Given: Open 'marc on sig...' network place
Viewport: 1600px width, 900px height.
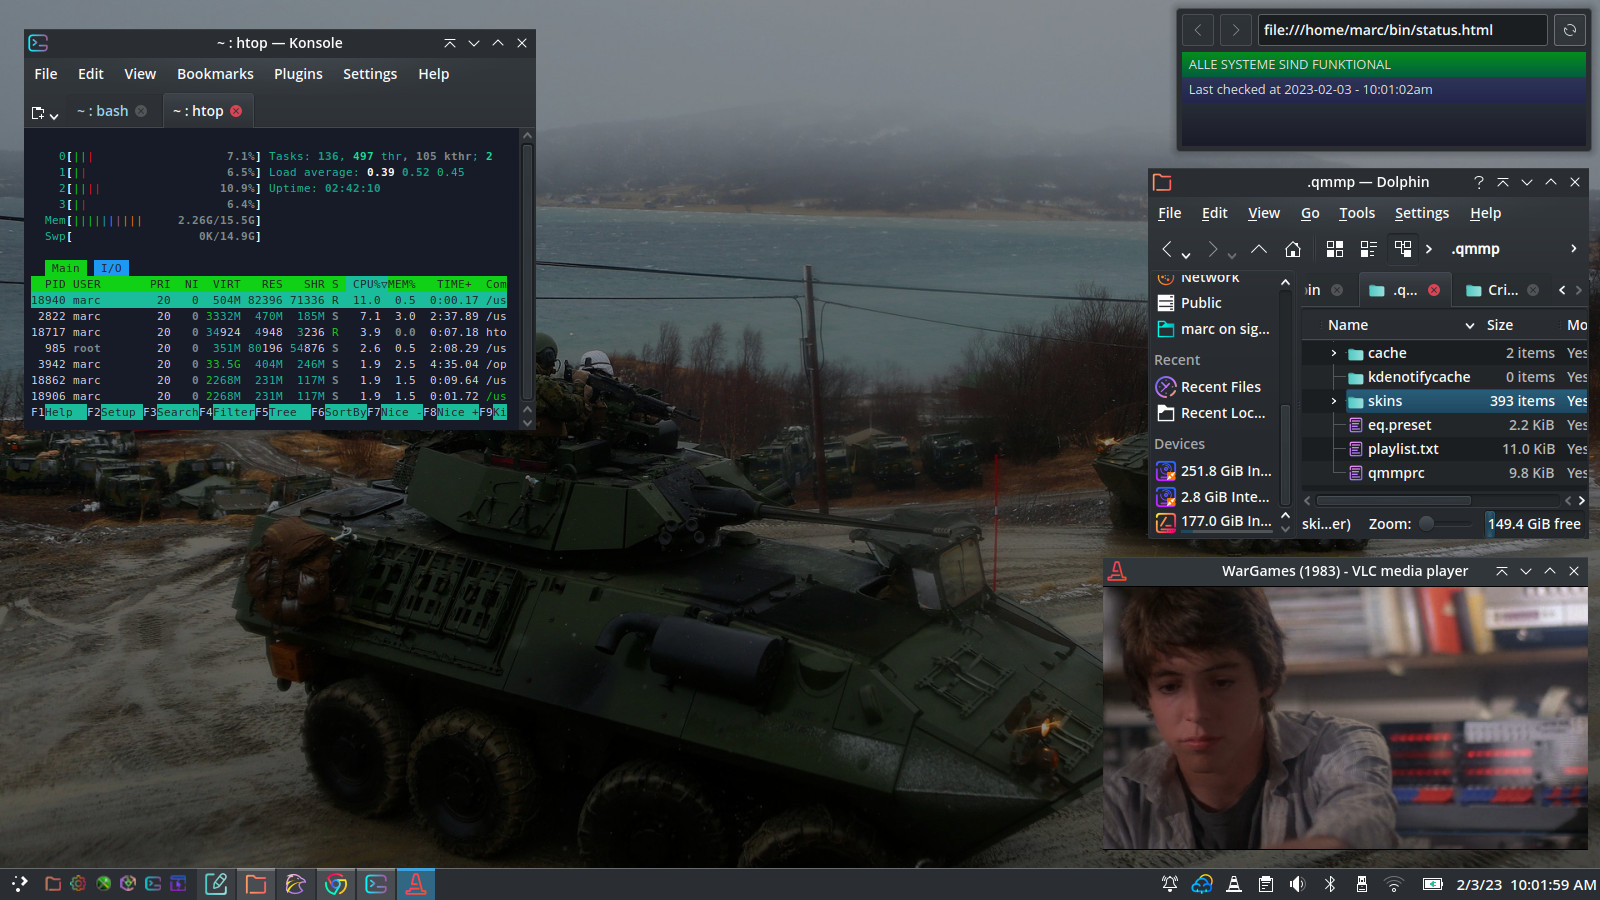Looking at the screenshot, I should coord(1215,329).
